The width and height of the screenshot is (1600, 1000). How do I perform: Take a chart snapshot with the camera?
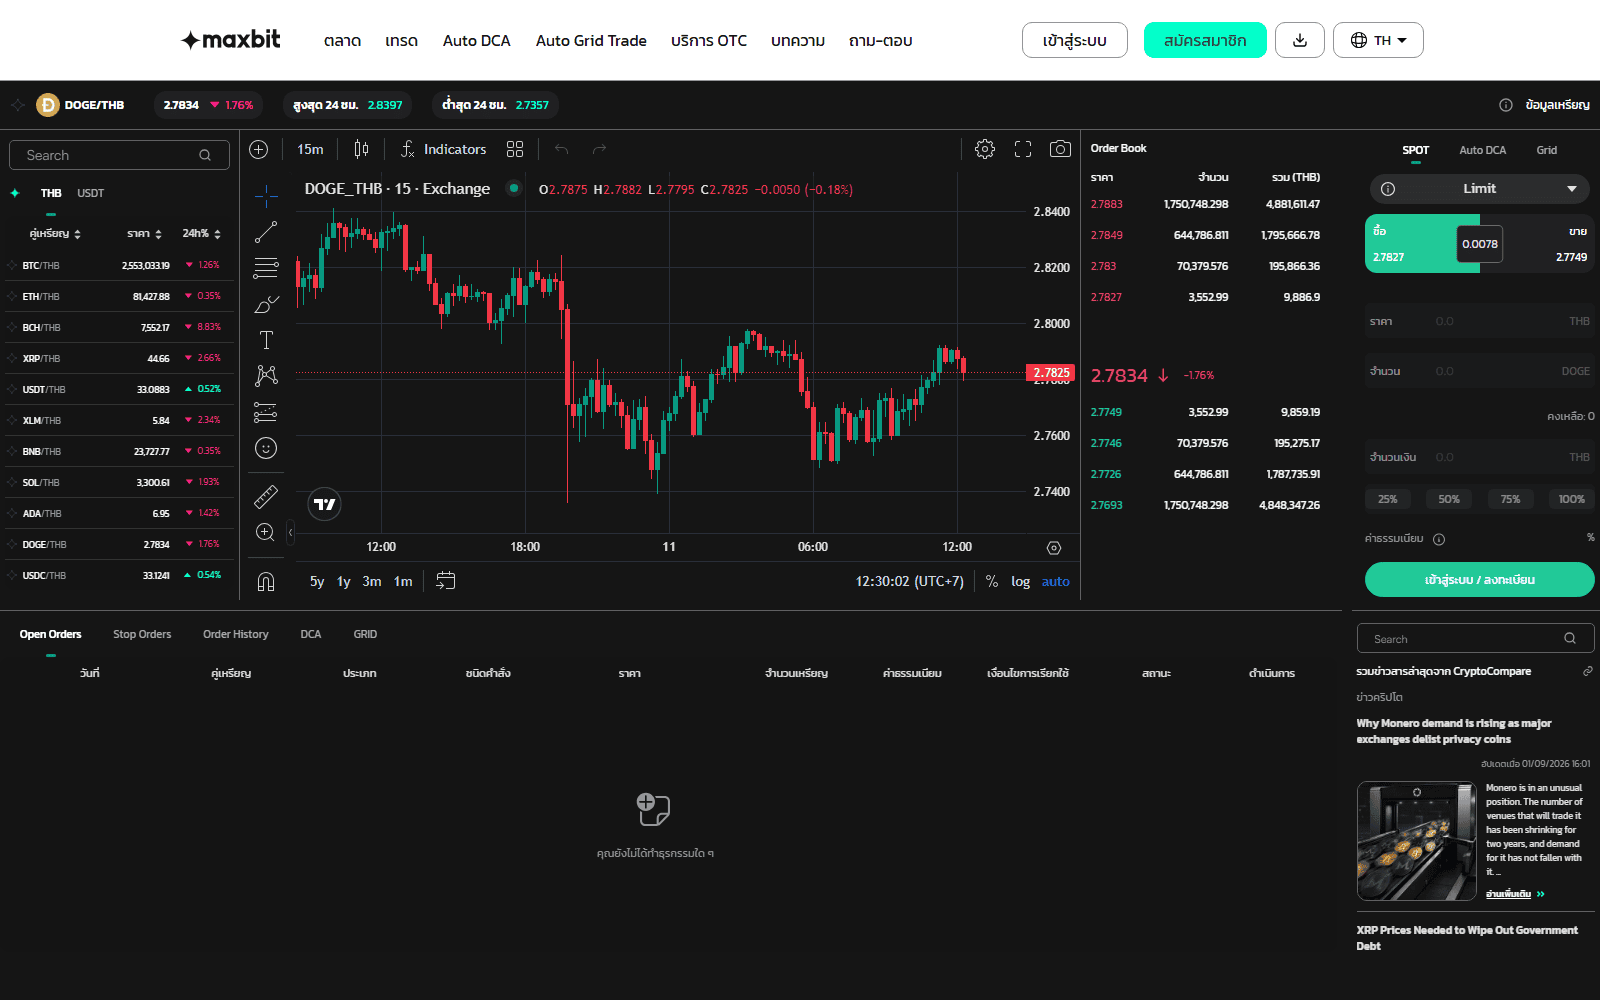click(1060, 149)
